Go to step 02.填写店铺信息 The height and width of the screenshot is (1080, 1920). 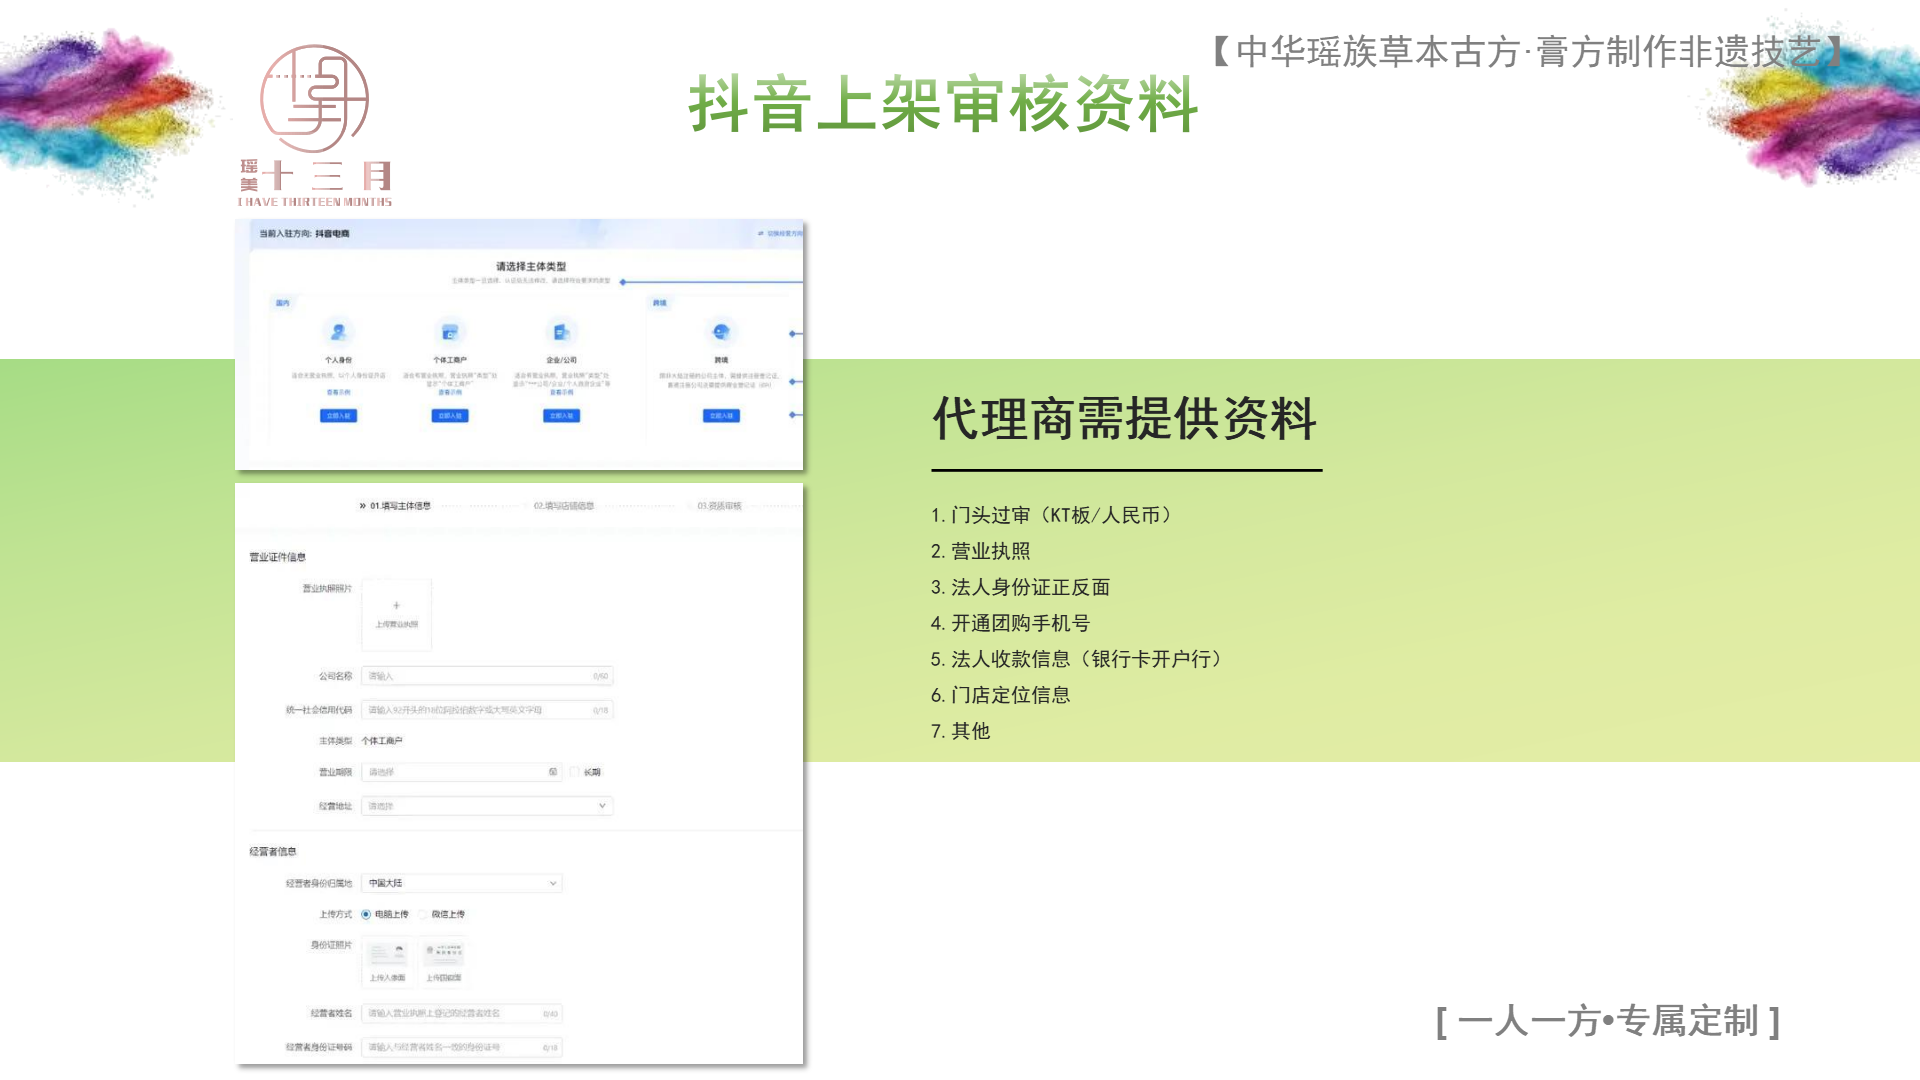tap(563, 506)
